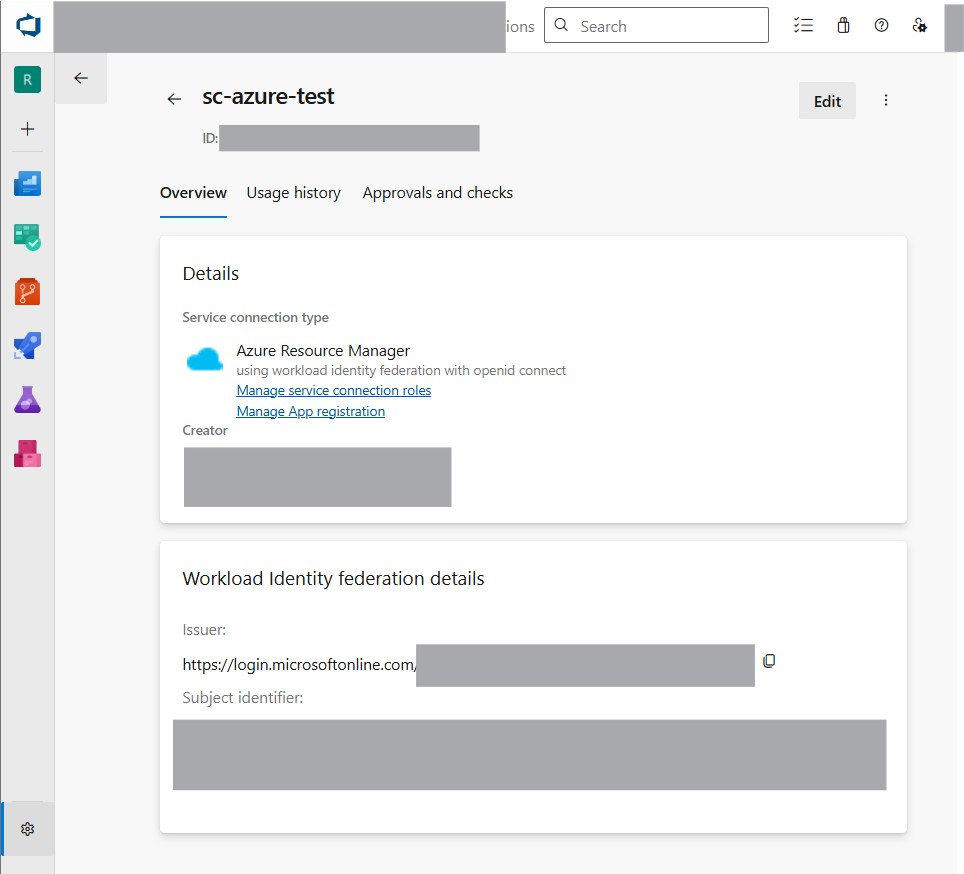
Task: Click the Details heading
Action: 211,274
